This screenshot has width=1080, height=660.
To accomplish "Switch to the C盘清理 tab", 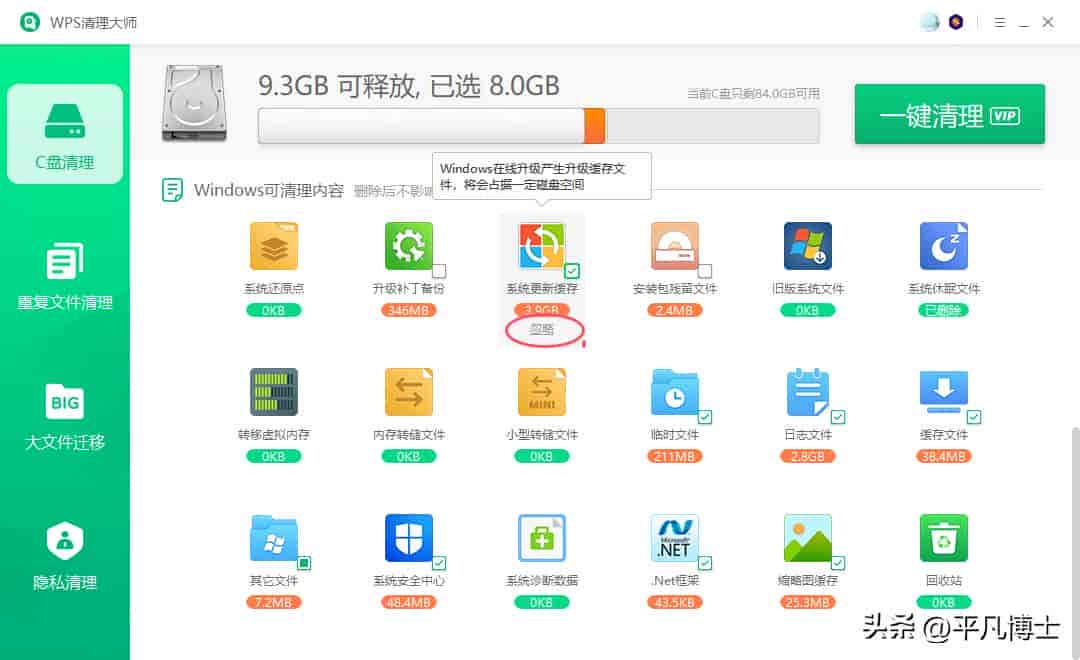I will (65, 134).
